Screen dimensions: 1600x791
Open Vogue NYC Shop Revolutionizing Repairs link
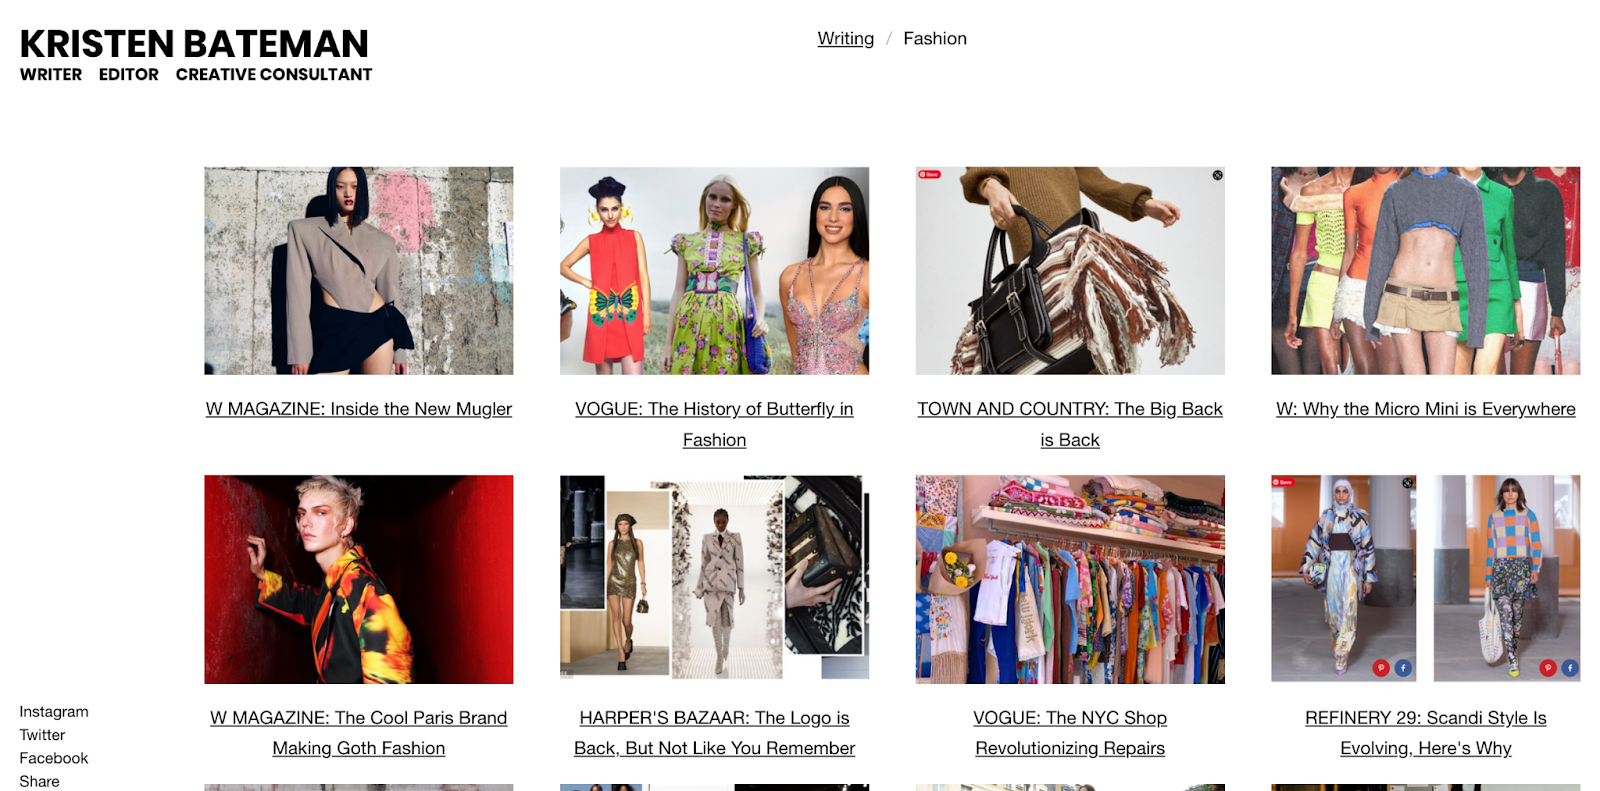point(1070,733)
